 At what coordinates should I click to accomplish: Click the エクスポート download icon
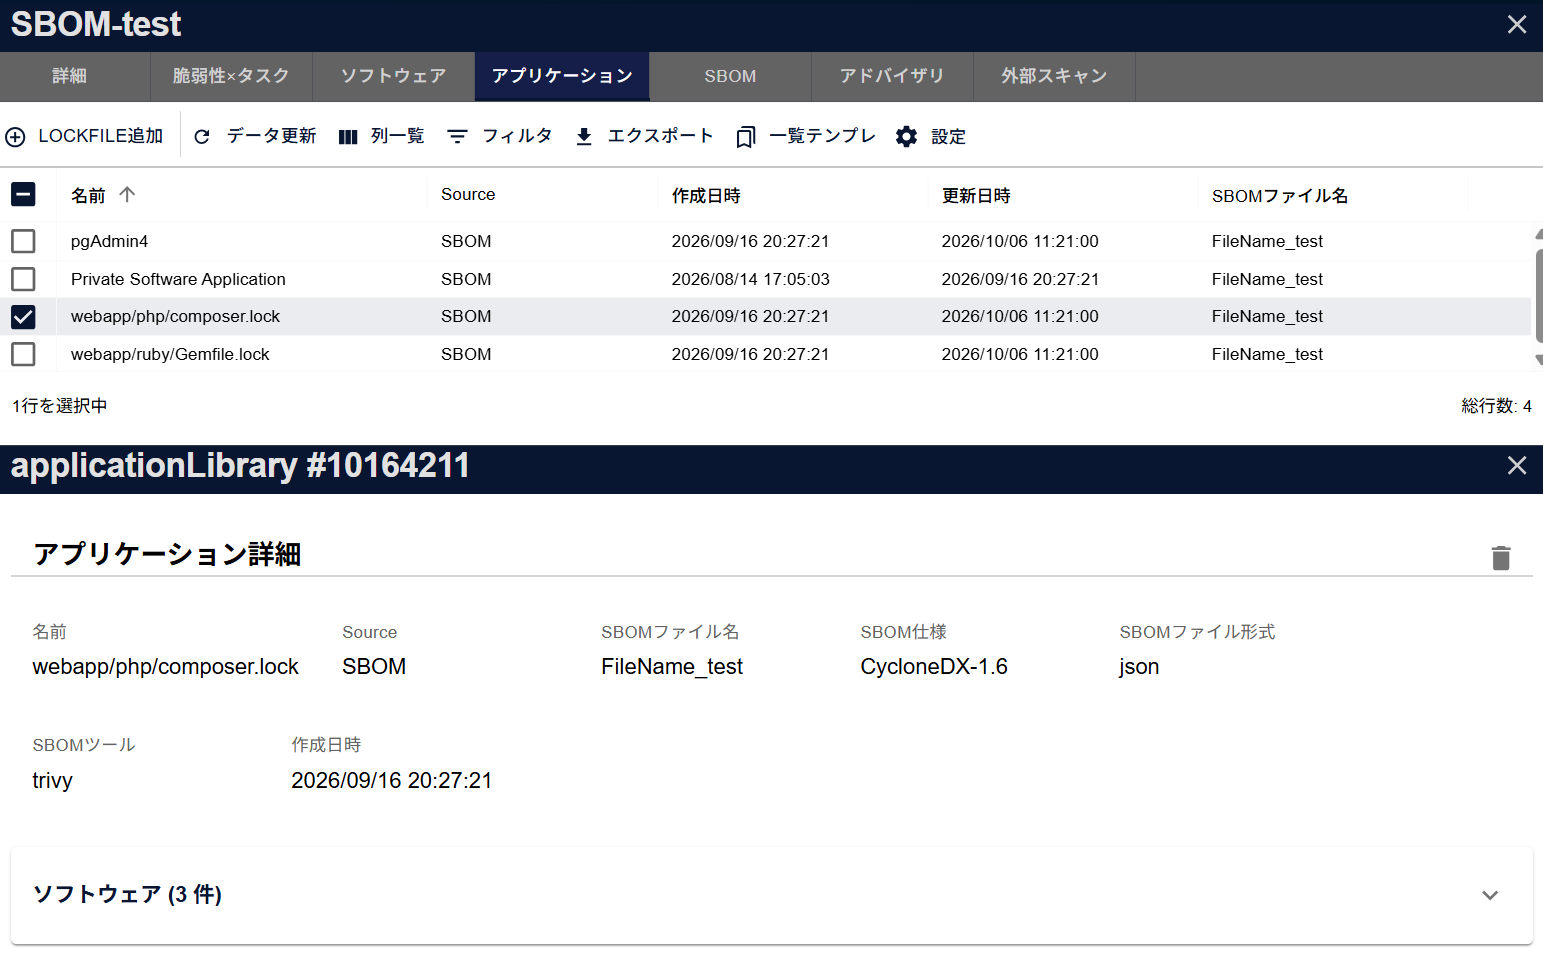[x=584, y=137]
